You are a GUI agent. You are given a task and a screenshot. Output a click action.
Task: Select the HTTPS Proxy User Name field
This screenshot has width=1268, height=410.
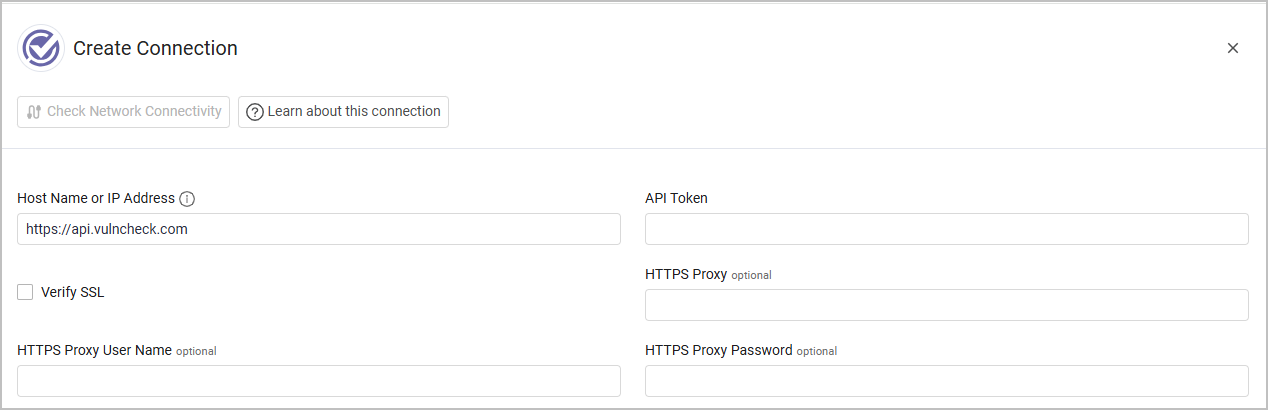(319, 381)
